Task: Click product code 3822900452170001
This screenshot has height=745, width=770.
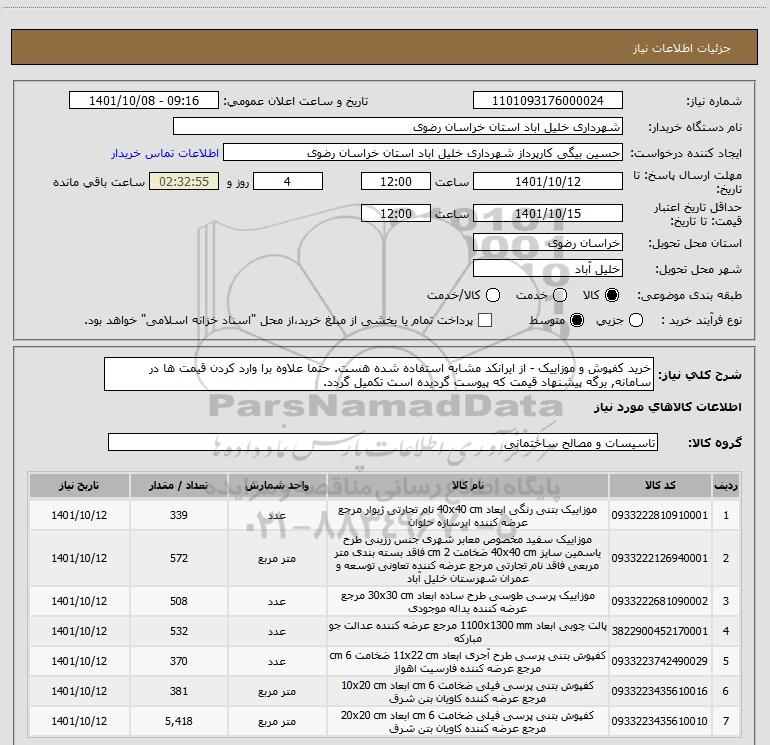Action: point(660,631)
